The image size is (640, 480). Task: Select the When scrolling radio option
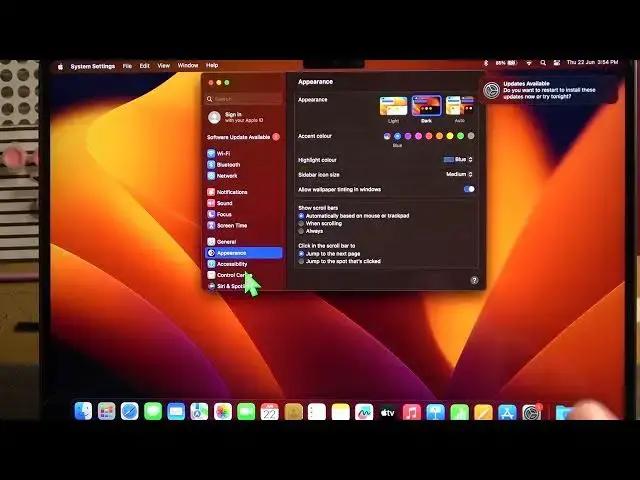pos(301,224)
